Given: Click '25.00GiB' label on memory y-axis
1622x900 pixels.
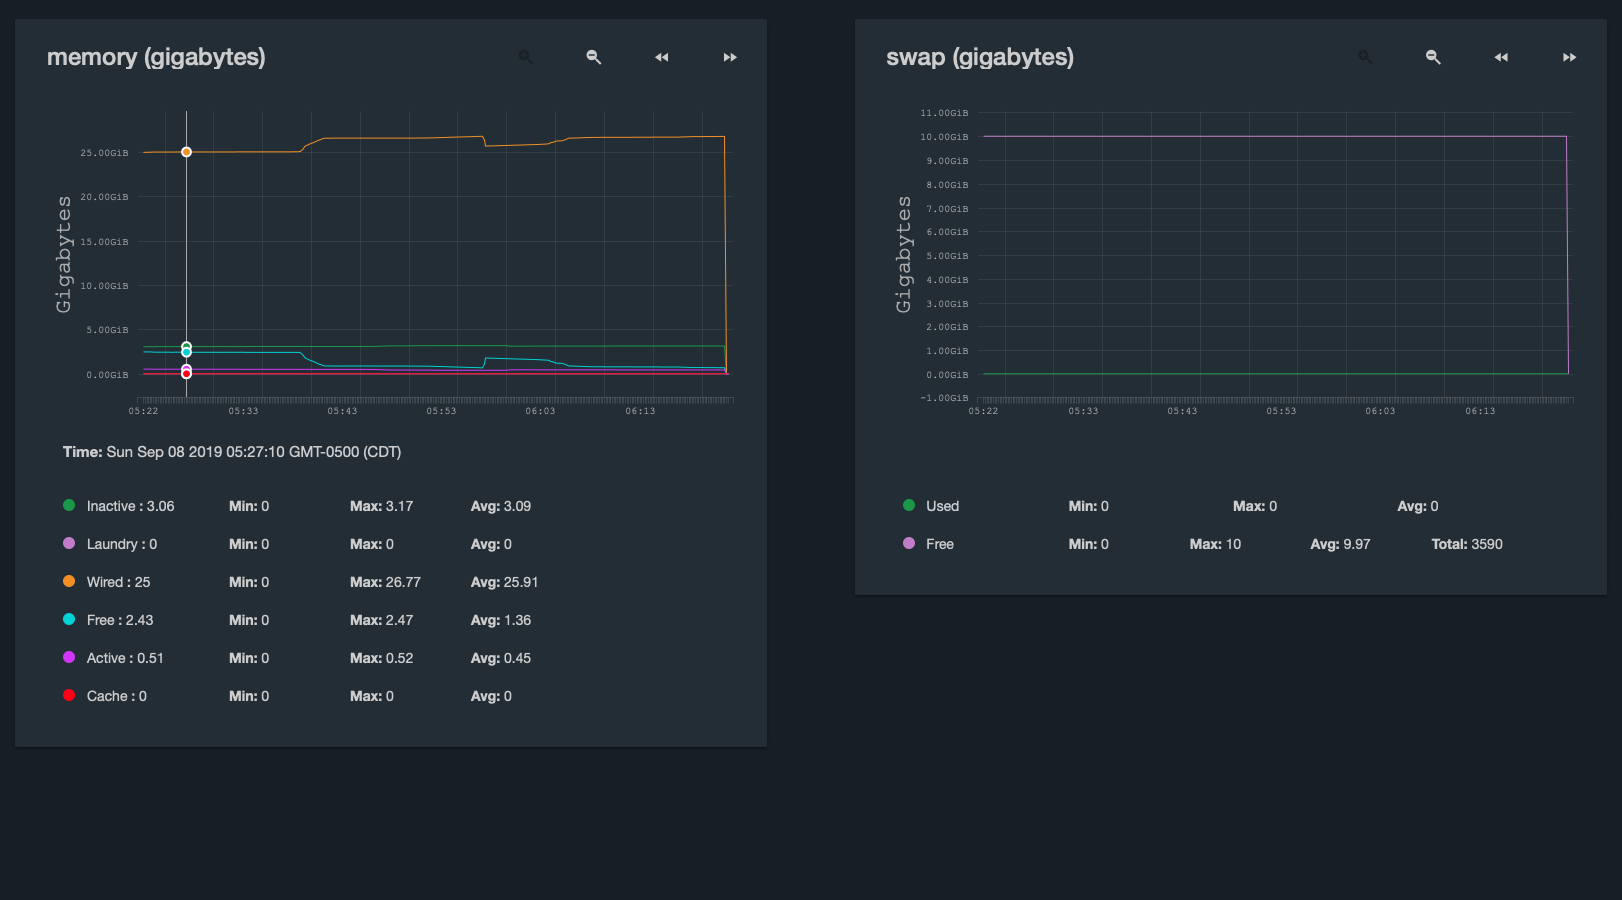Looking at the screenshot, I should tap(104, 153).
